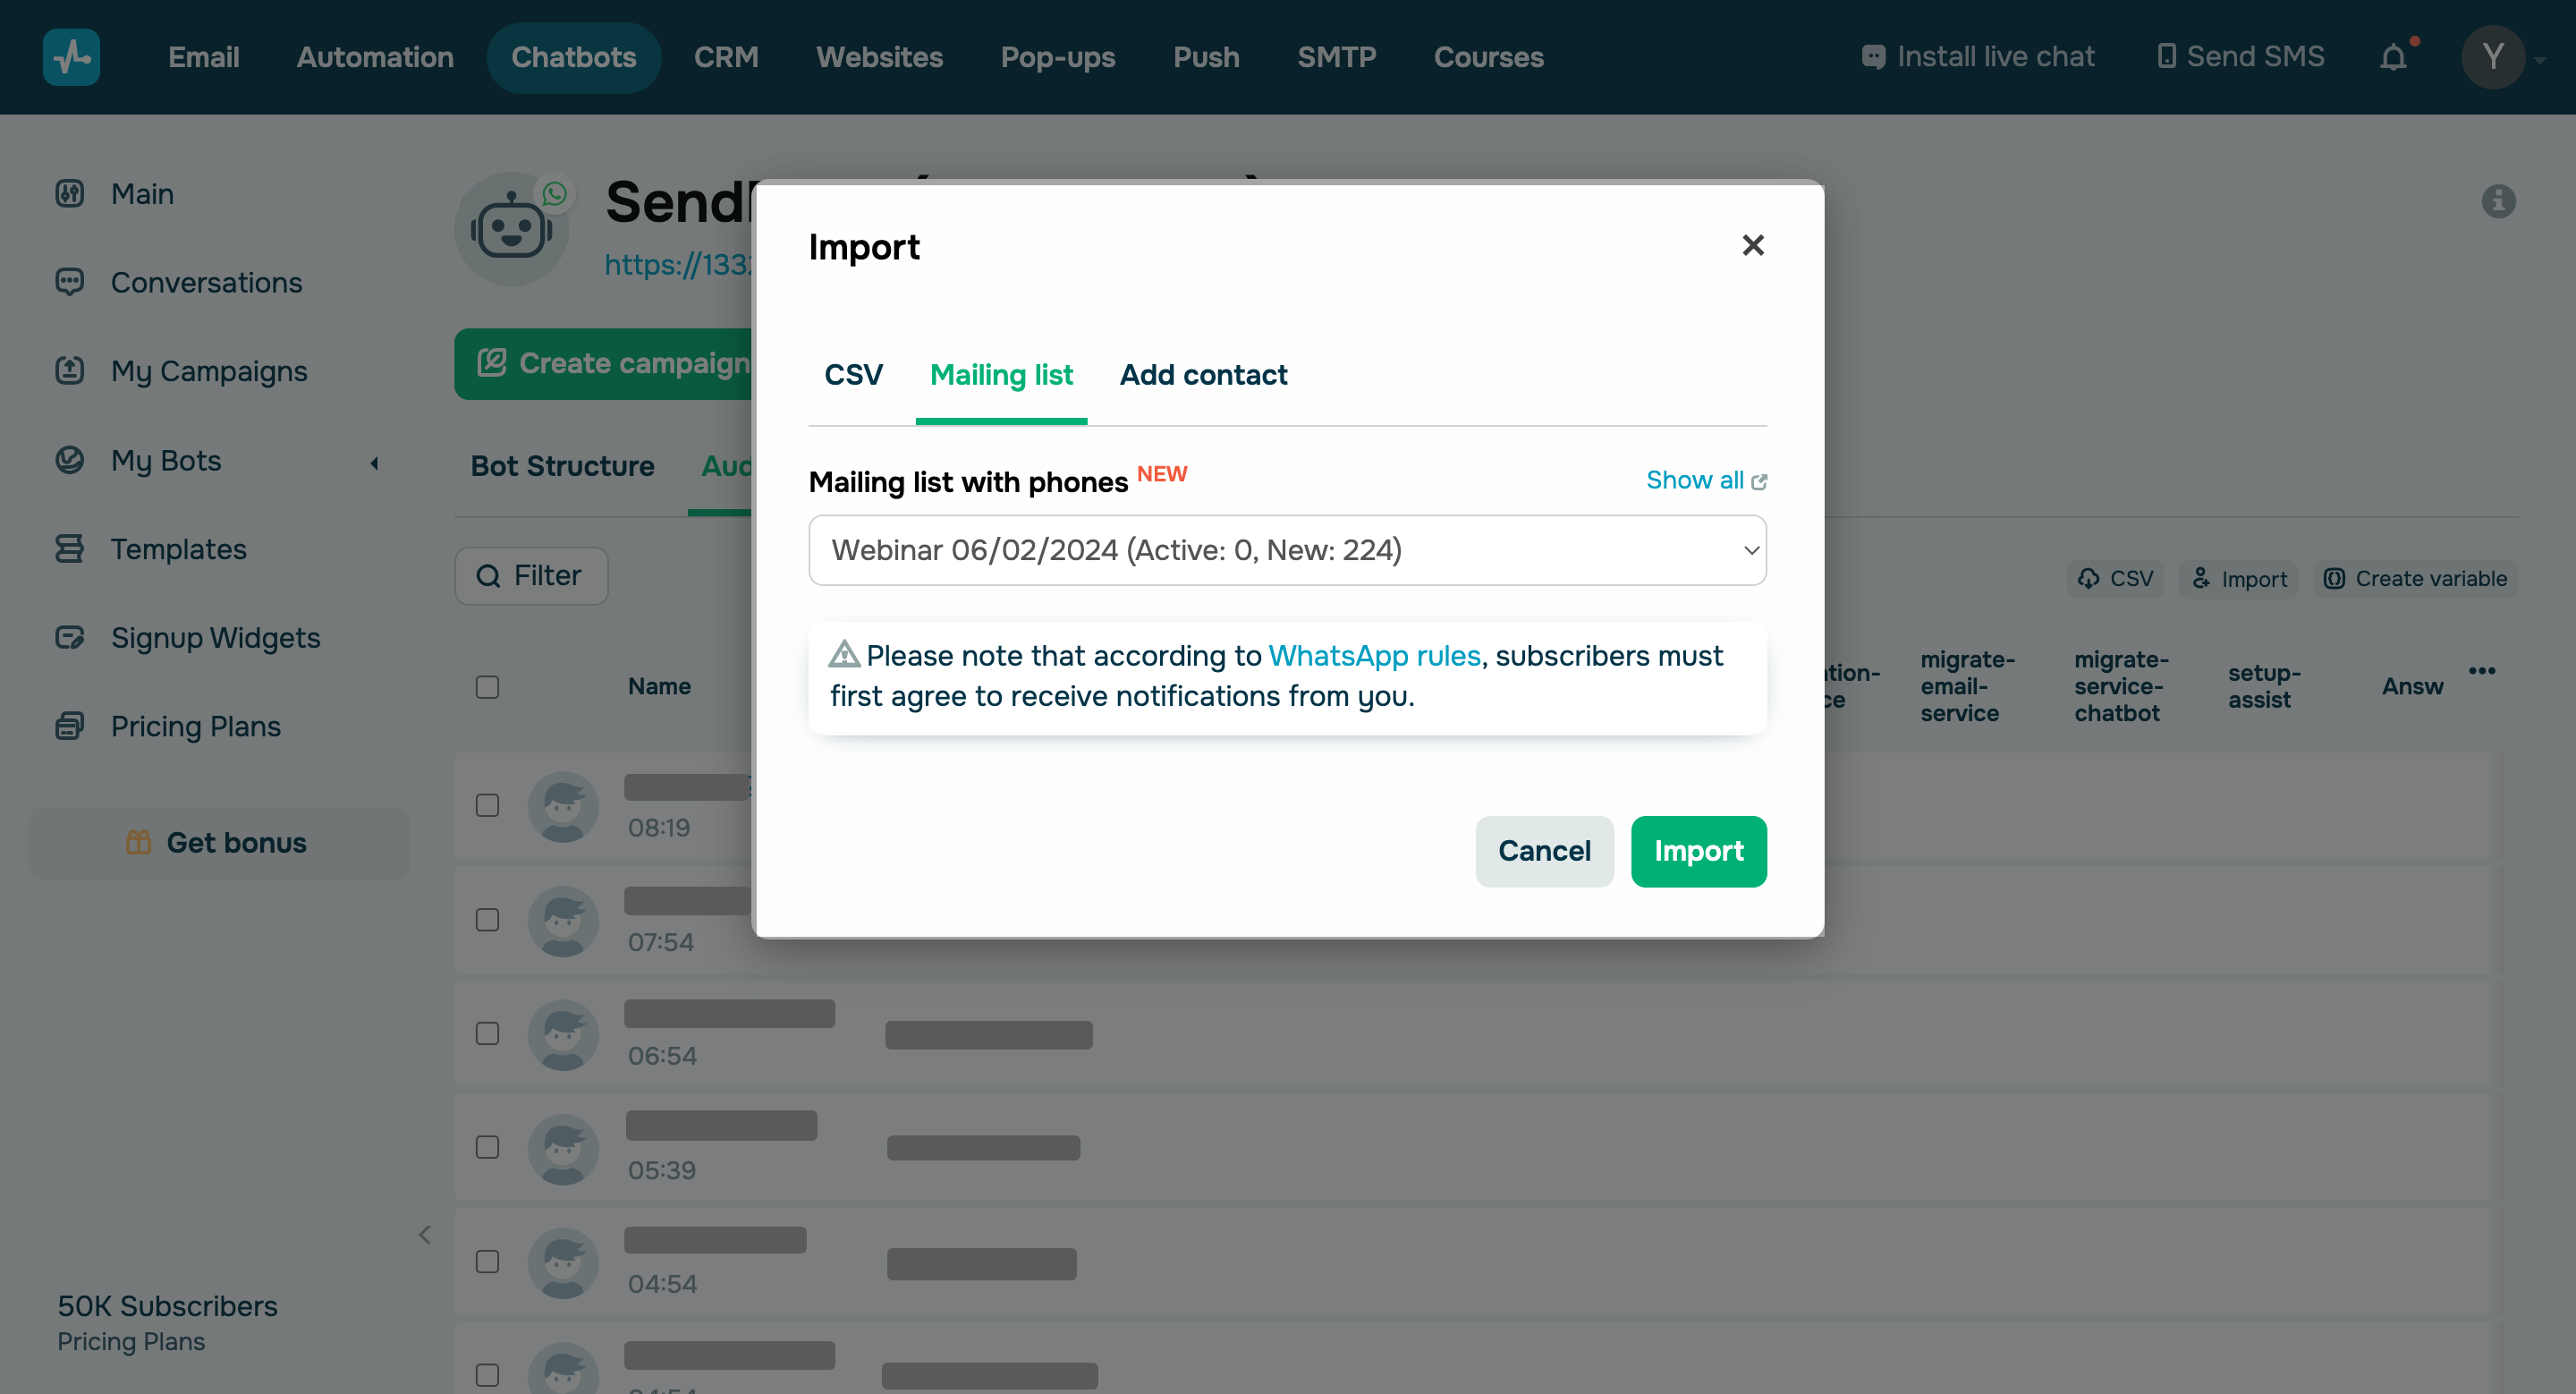Check the first subscriber row checkbox

pyautogui.click(x=487, y=805)
